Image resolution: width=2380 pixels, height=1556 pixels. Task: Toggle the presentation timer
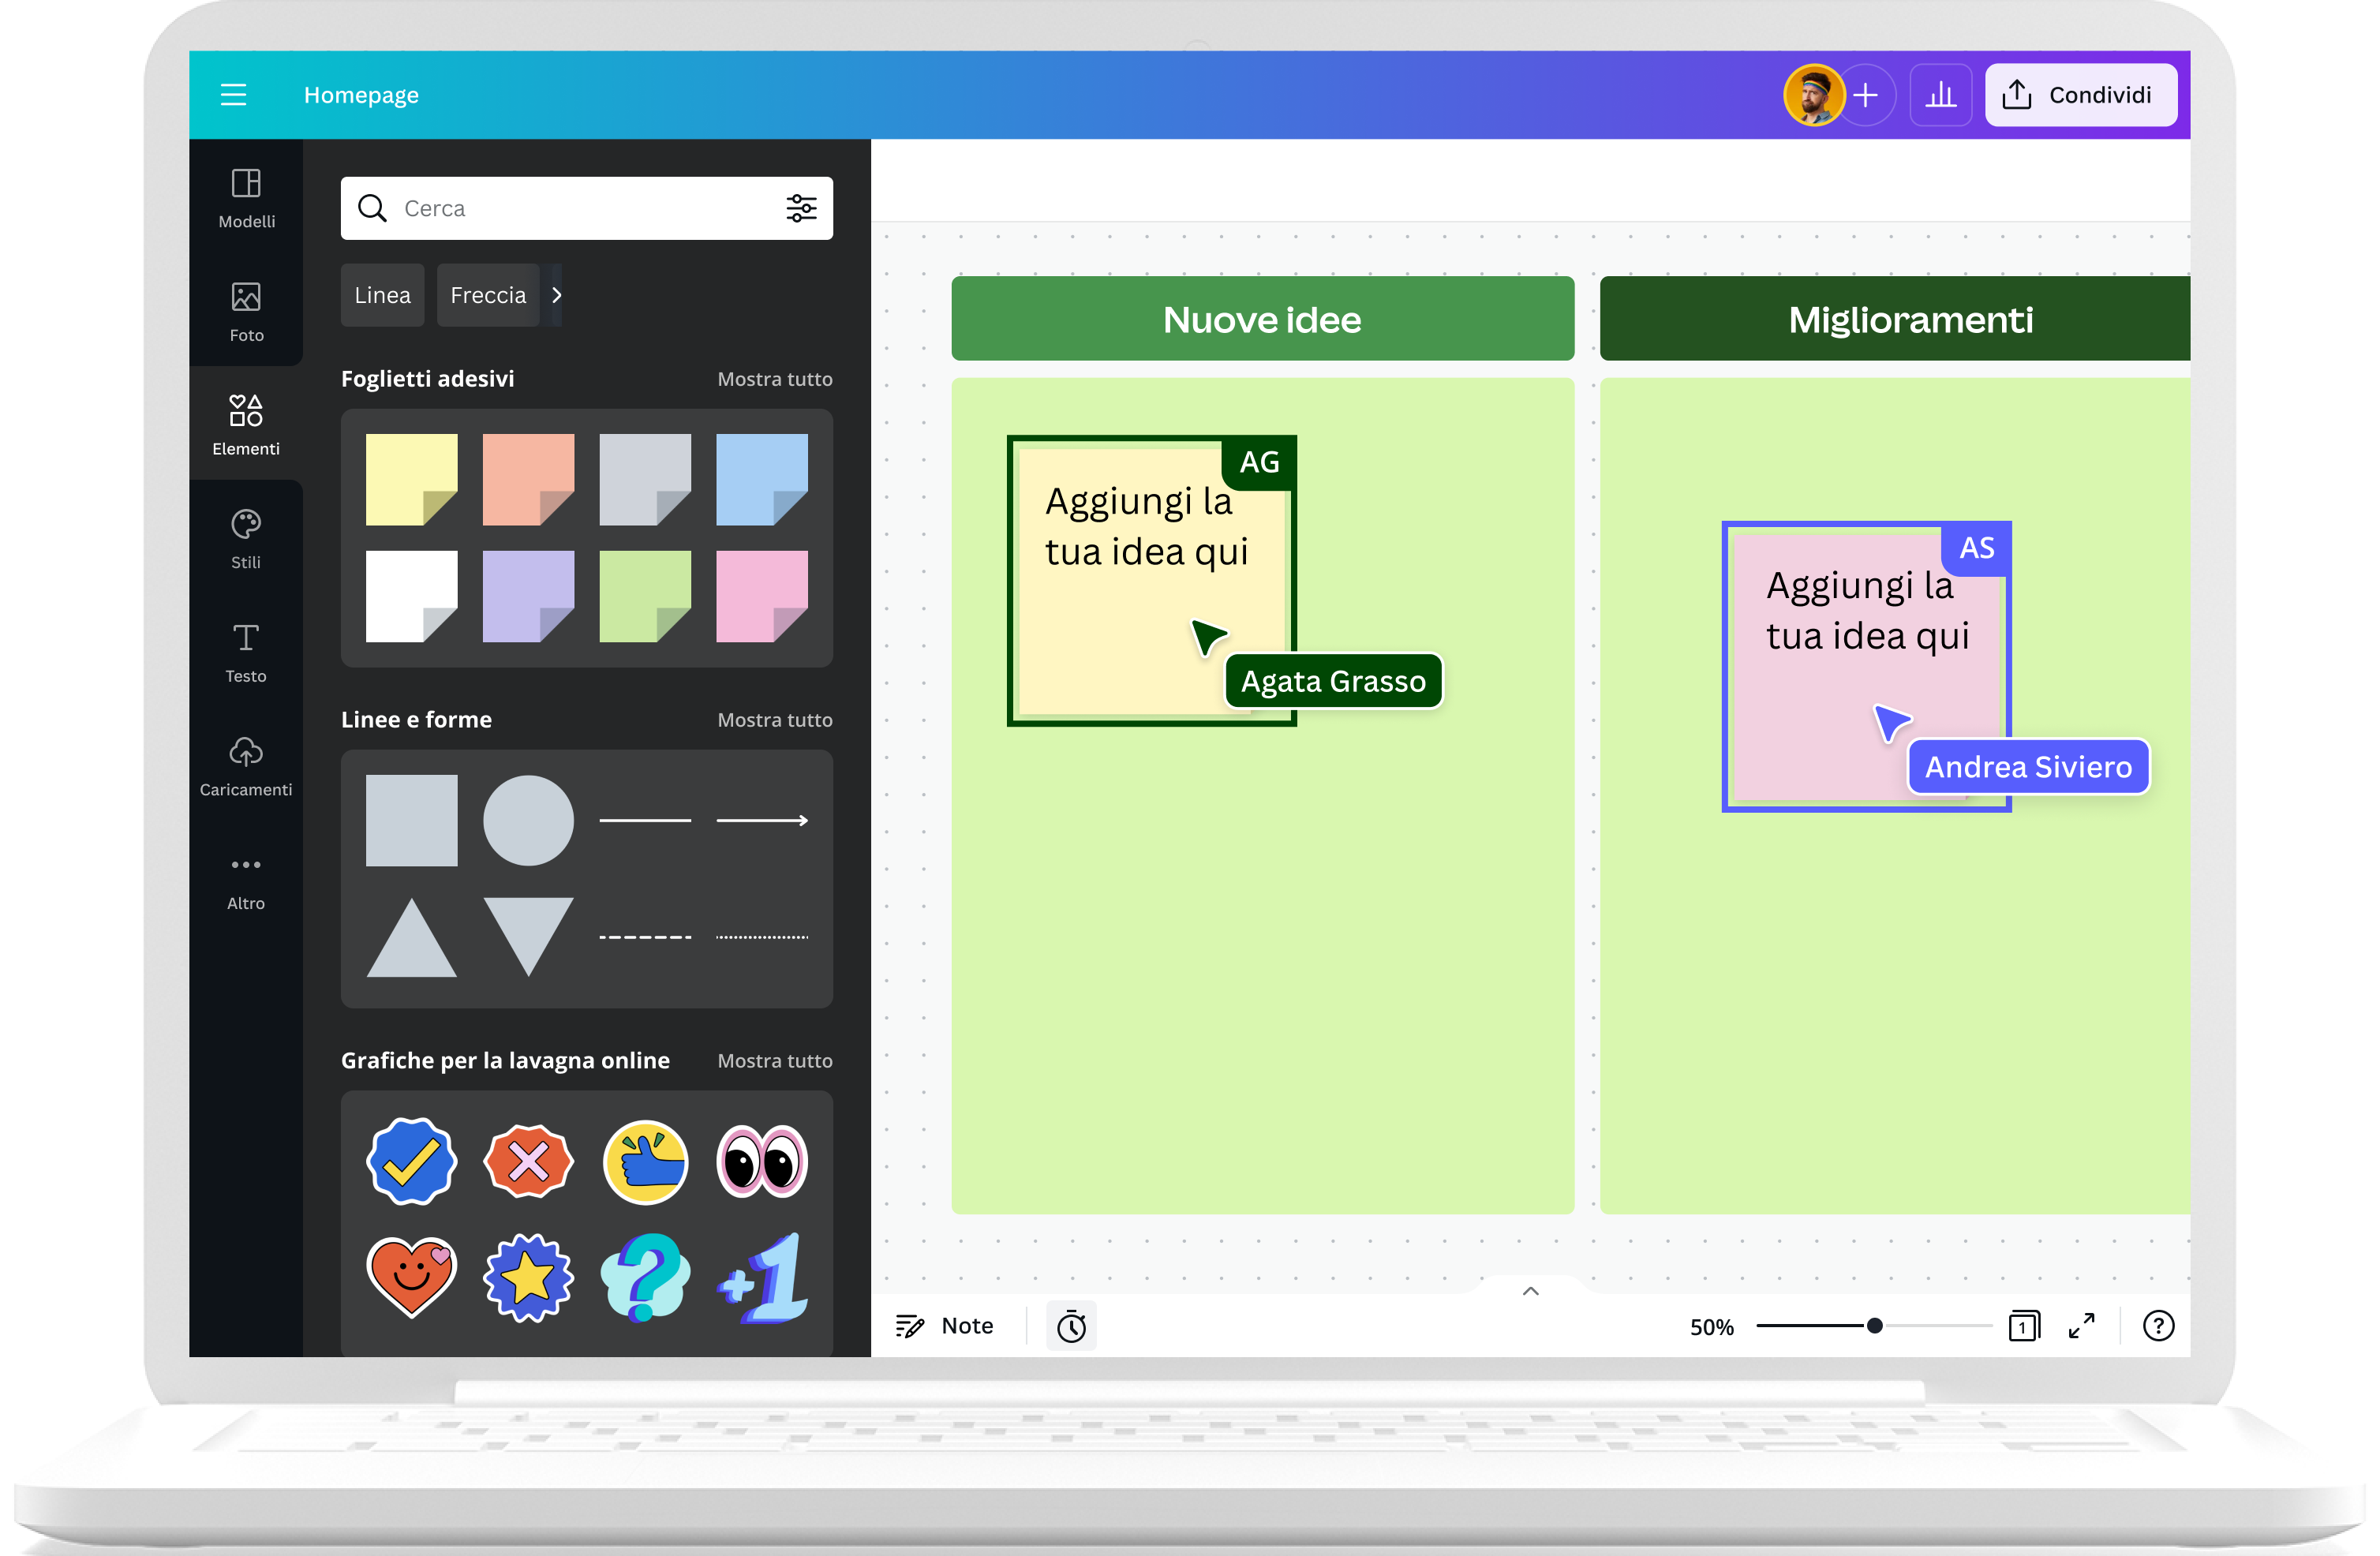(x=1071, y=1325)
